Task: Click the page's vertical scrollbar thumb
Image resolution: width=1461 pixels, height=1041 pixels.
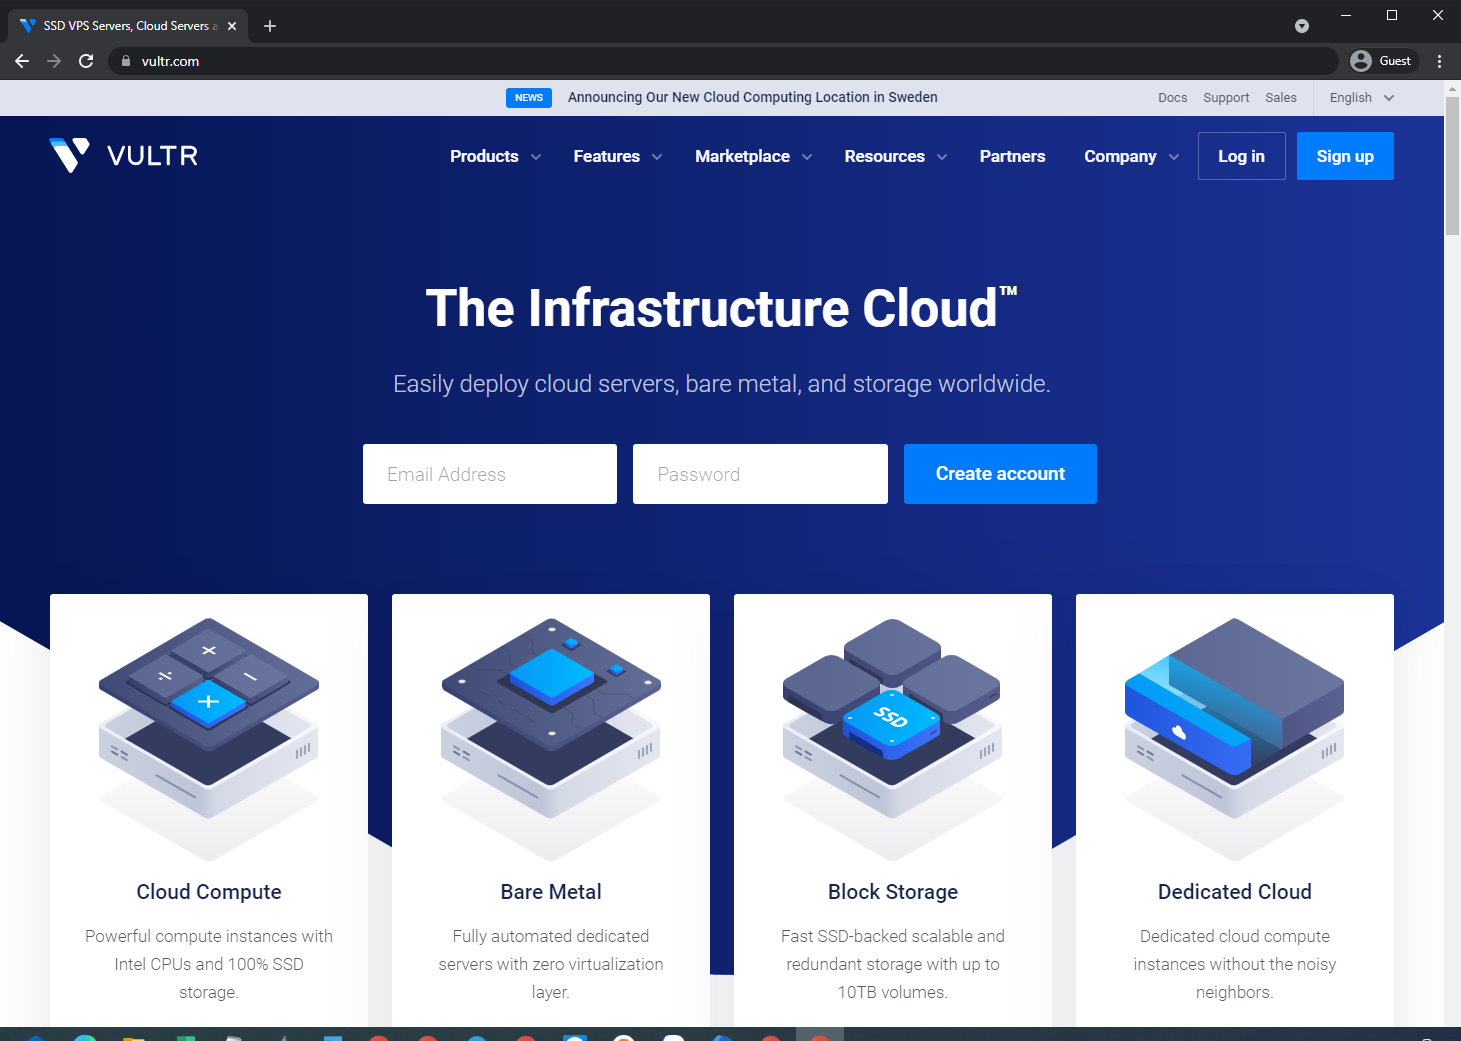Action: pos(1452,165)
